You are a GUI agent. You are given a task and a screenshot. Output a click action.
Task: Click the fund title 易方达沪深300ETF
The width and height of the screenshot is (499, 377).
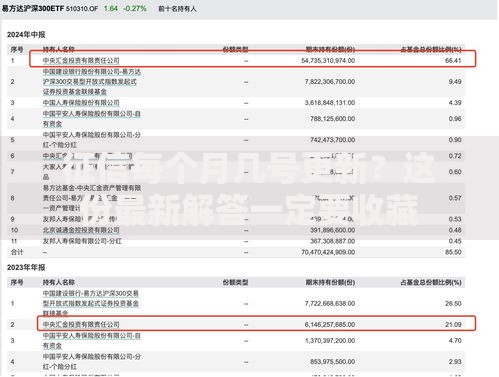(33, 9)
